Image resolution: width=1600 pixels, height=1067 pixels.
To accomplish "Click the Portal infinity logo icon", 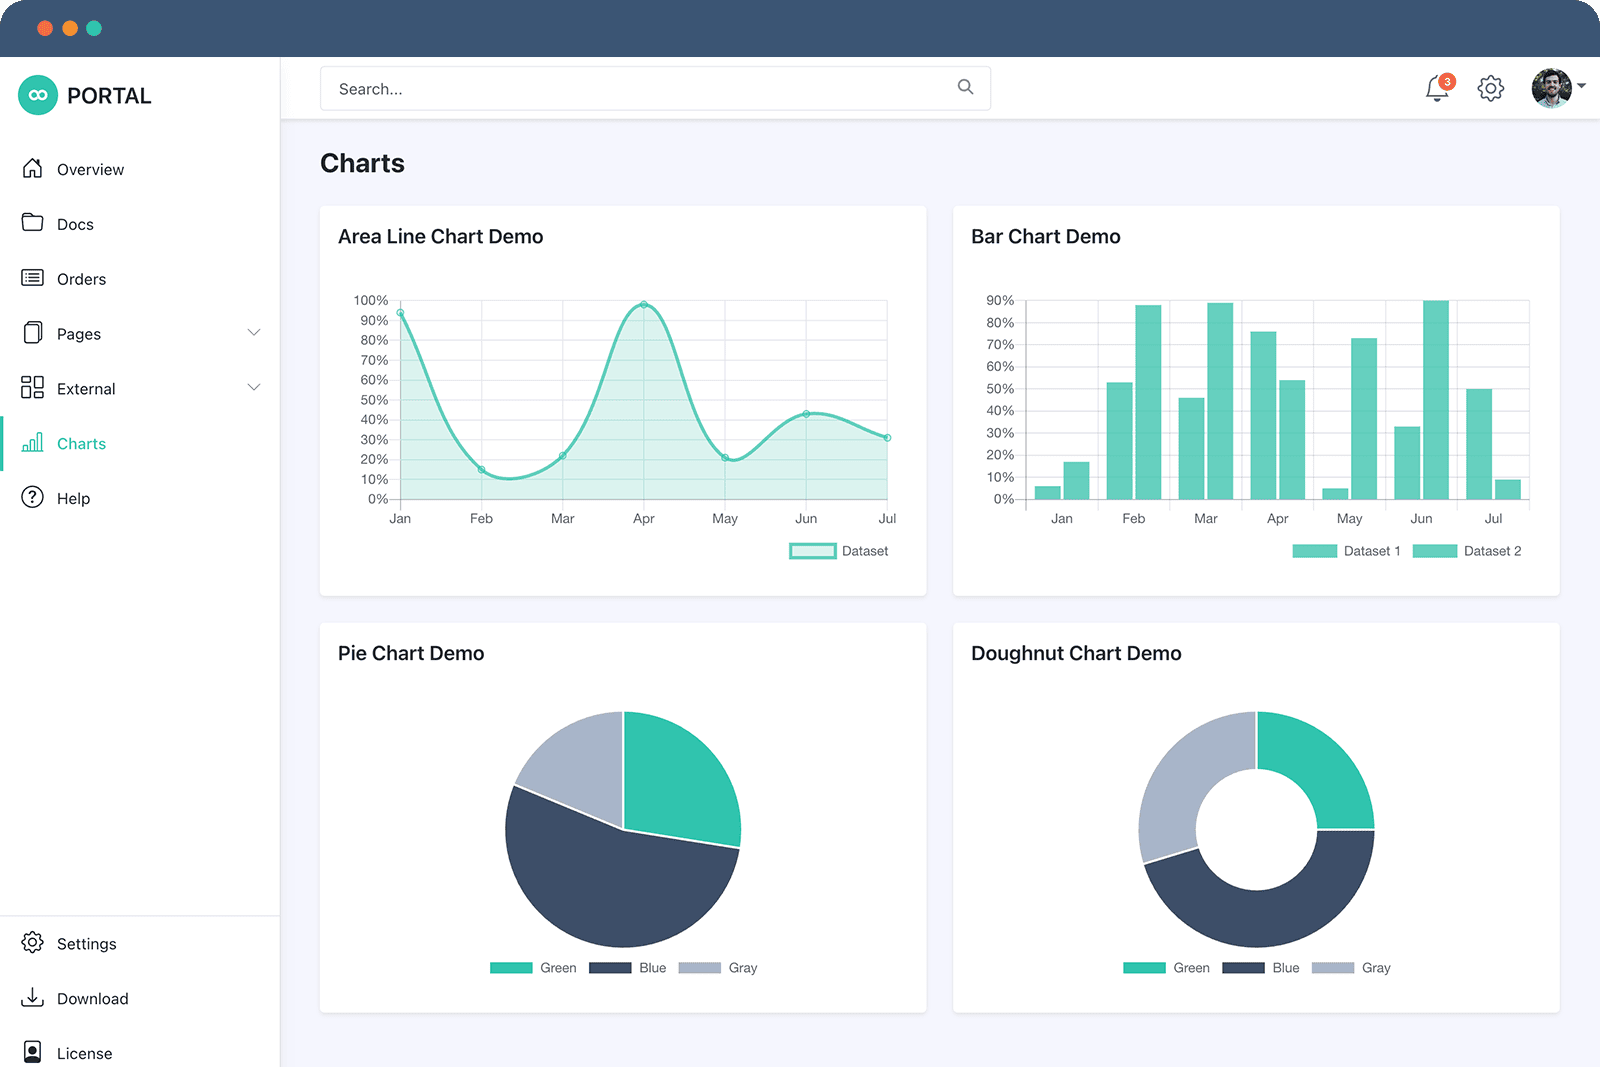I will (x=38, y=95).
